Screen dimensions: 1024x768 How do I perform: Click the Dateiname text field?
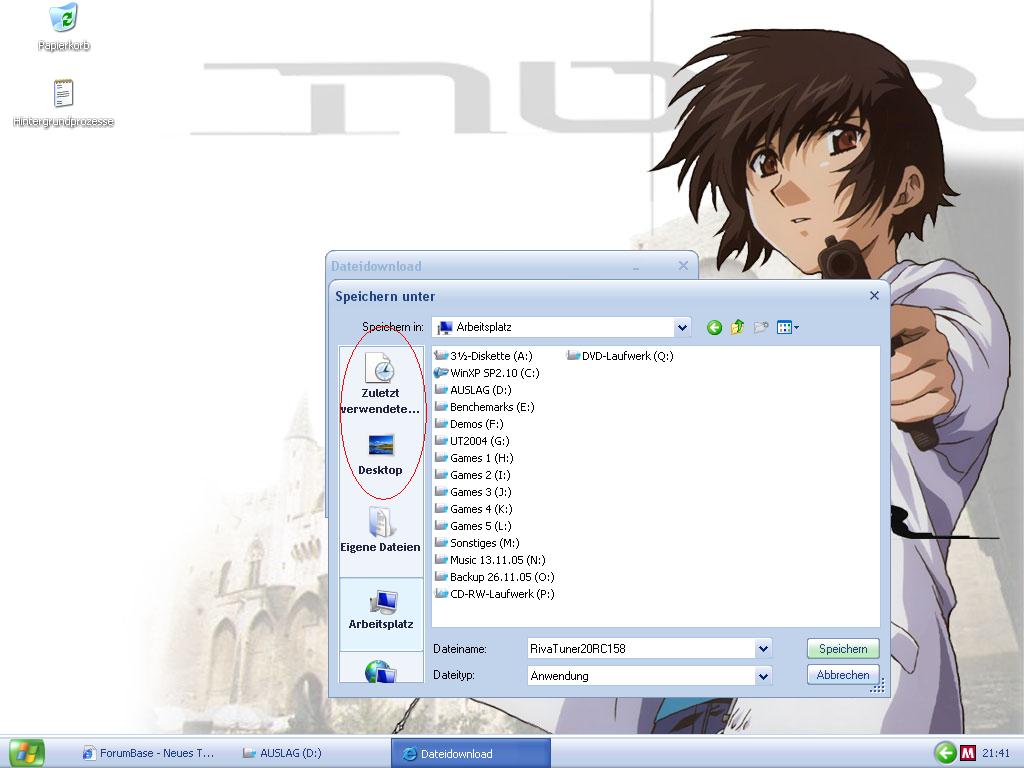click(641, 649)
